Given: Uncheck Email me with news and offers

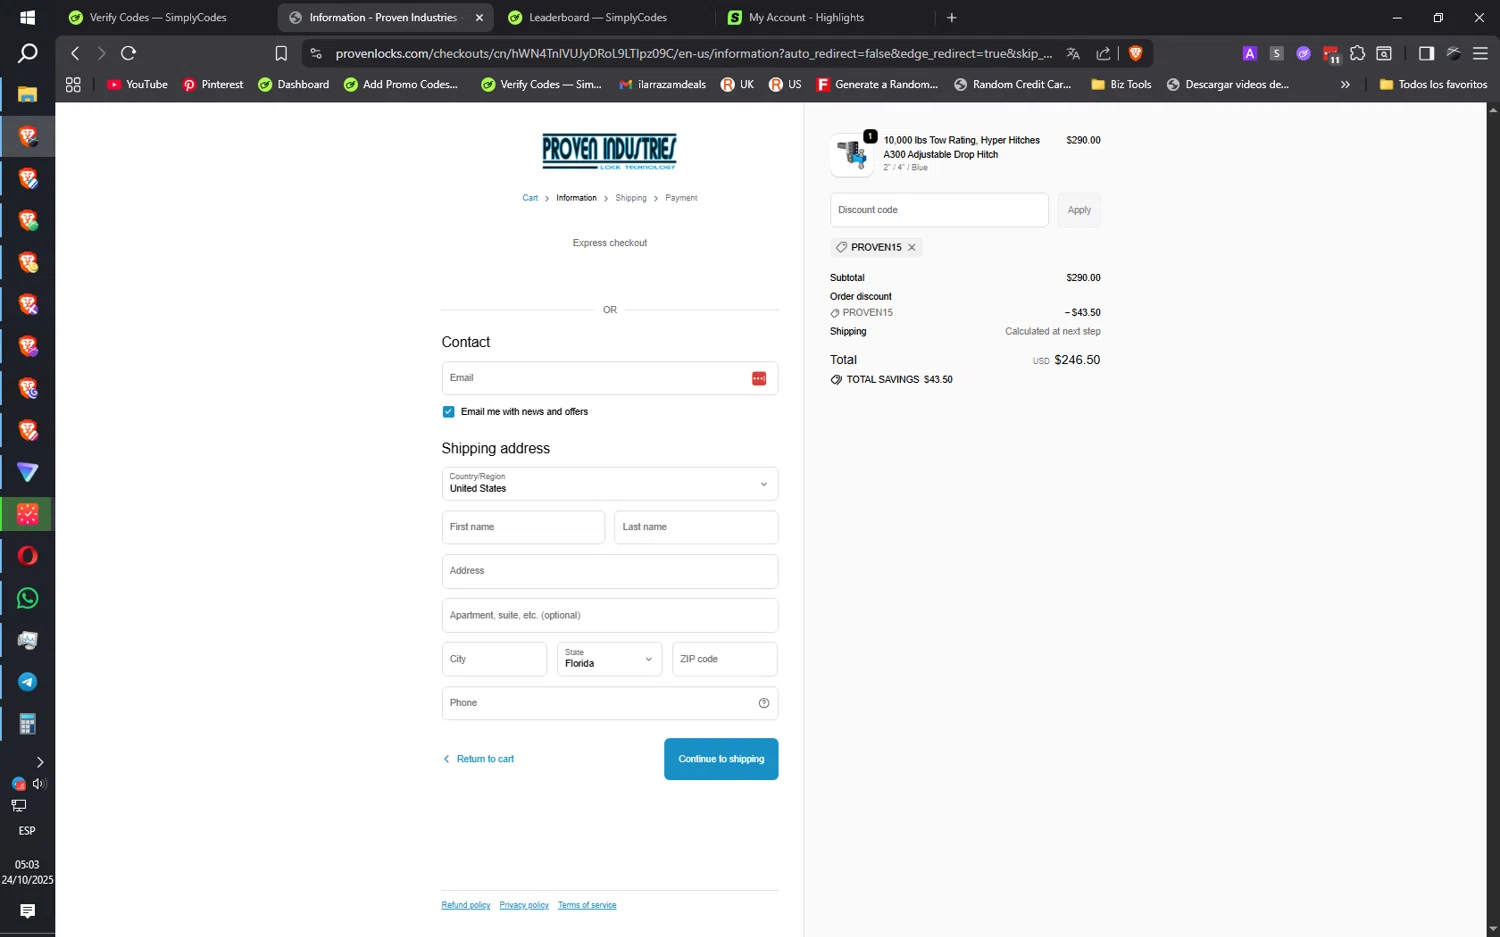Looking at the screenshot, I should tap(448, 412).
